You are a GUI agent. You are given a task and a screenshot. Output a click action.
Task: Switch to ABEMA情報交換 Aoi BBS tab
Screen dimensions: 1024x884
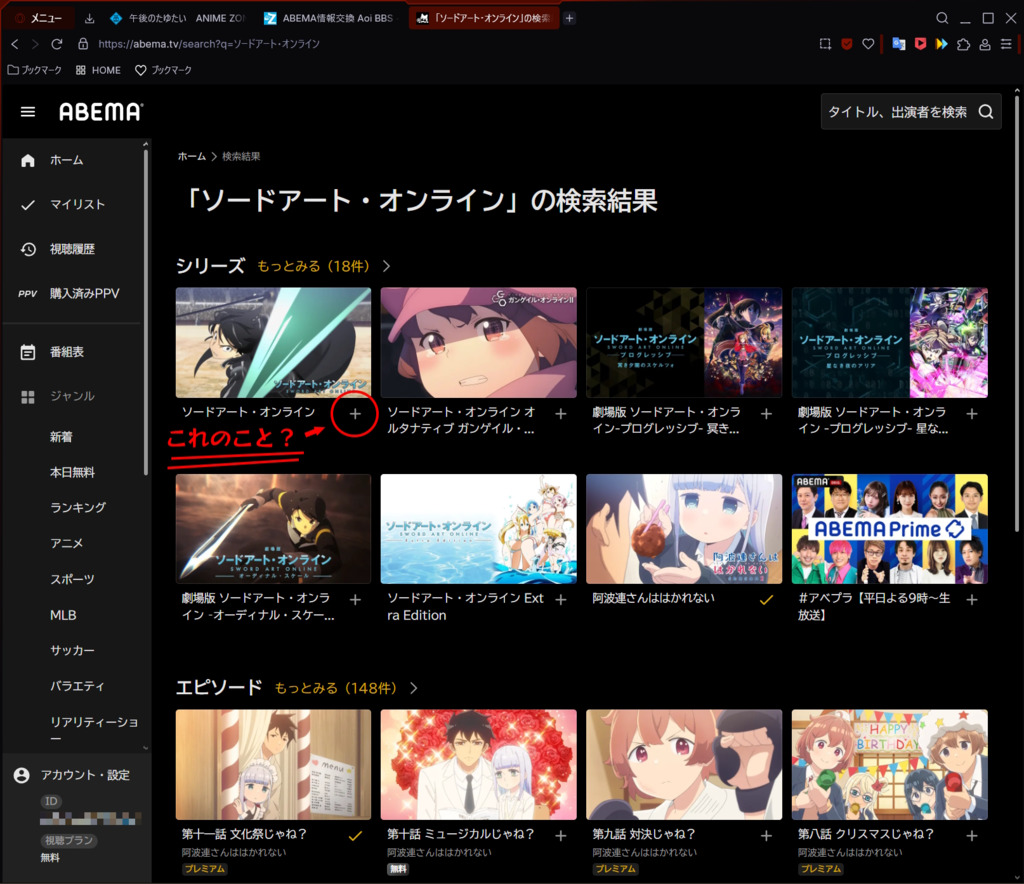(330, 18)
